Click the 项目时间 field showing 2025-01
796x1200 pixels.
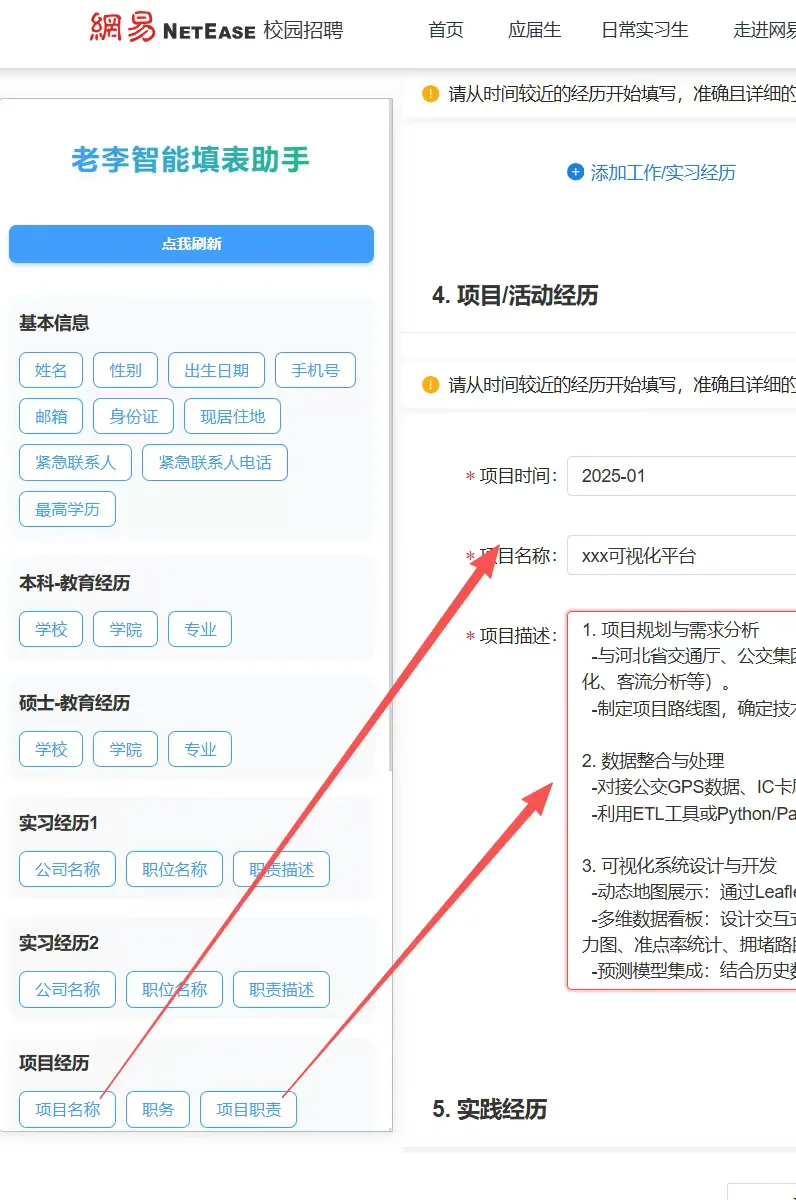pos(681,476)
